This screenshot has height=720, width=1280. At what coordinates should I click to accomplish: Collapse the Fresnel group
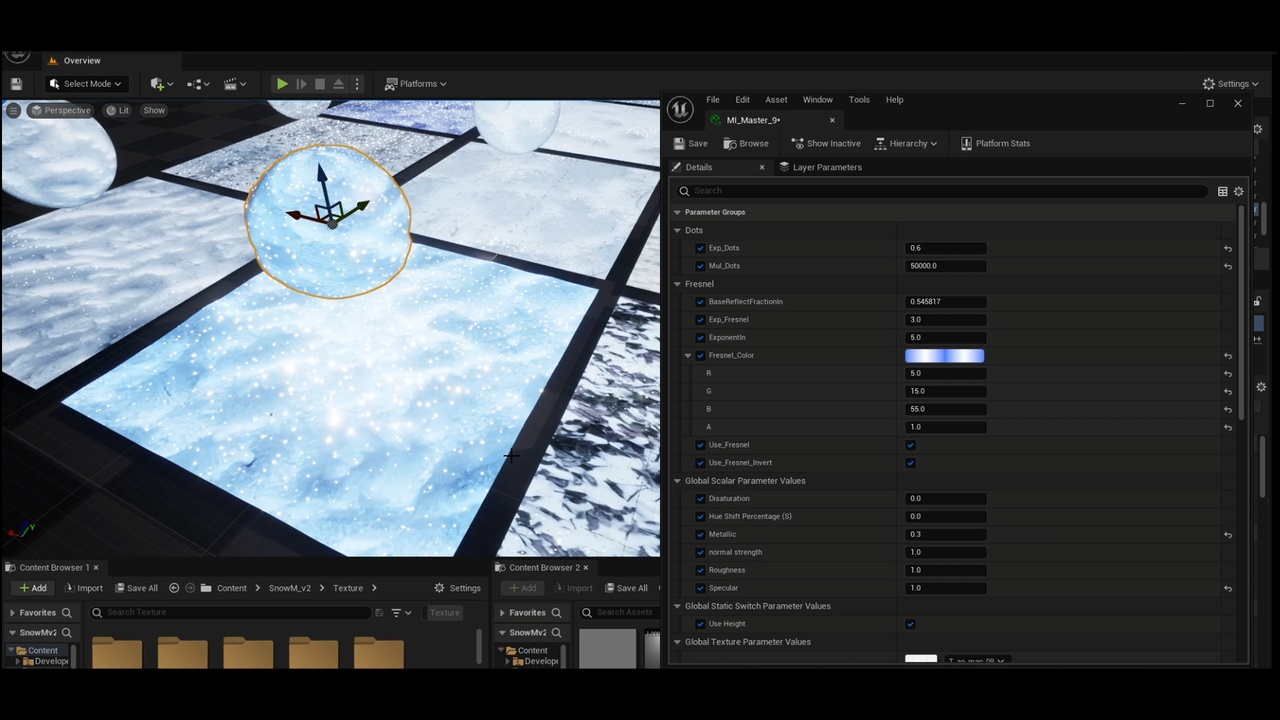677,284
